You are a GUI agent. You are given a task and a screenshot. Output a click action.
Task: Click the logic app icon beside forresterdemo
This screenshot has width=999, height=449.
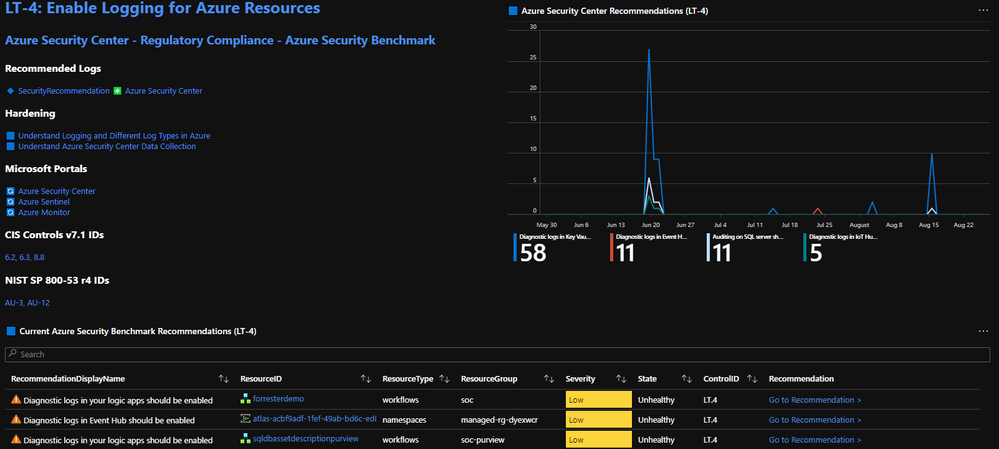(245, 399)
